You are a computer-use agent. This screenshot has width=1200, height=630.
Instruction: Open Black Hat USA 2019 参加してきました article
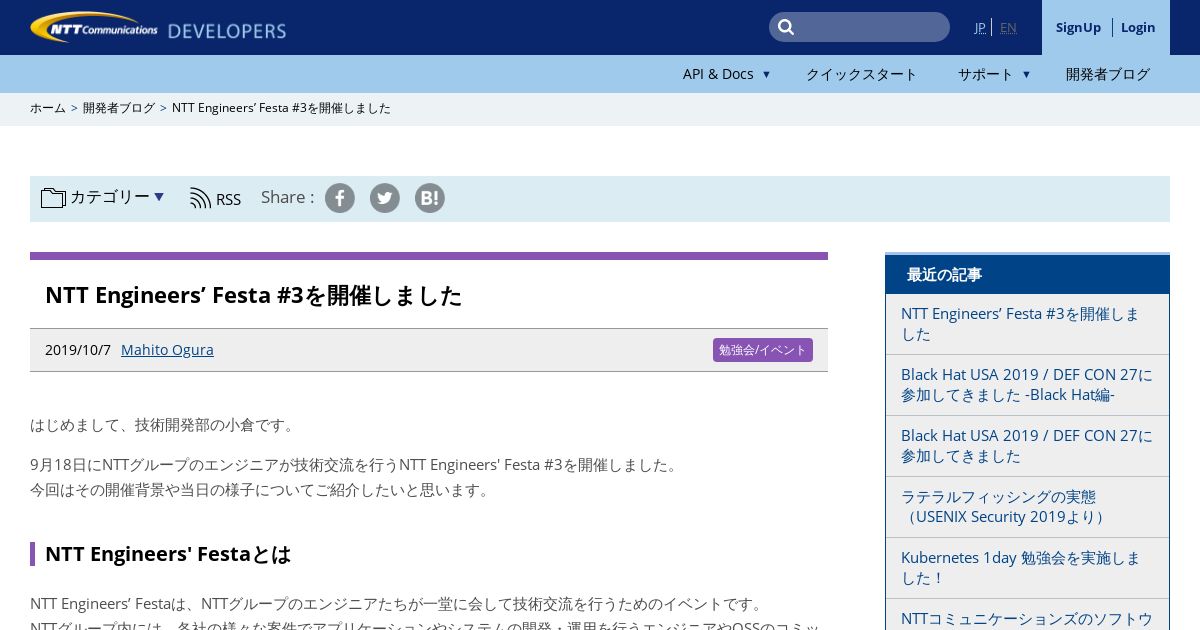[1027, 446]
